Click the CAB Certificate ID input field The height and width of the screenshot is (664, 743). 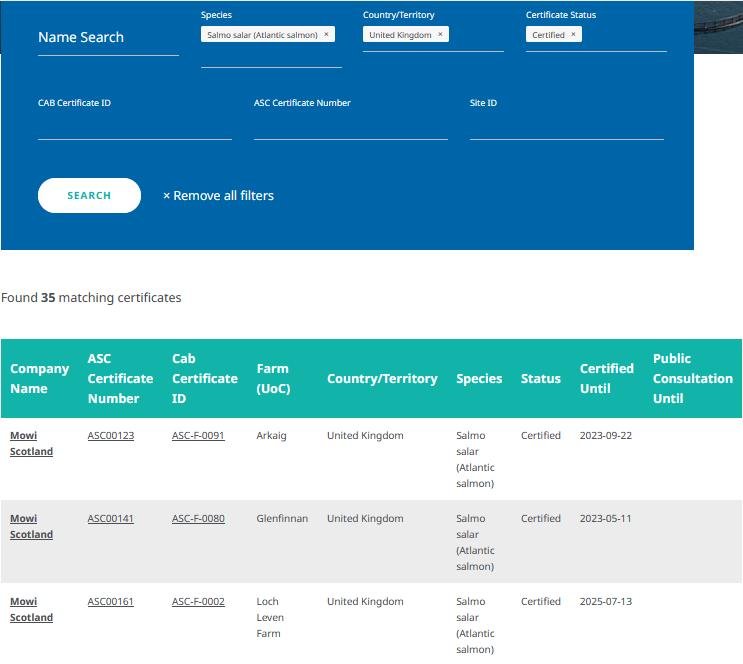pyautogui.click(x=134, y=126)
